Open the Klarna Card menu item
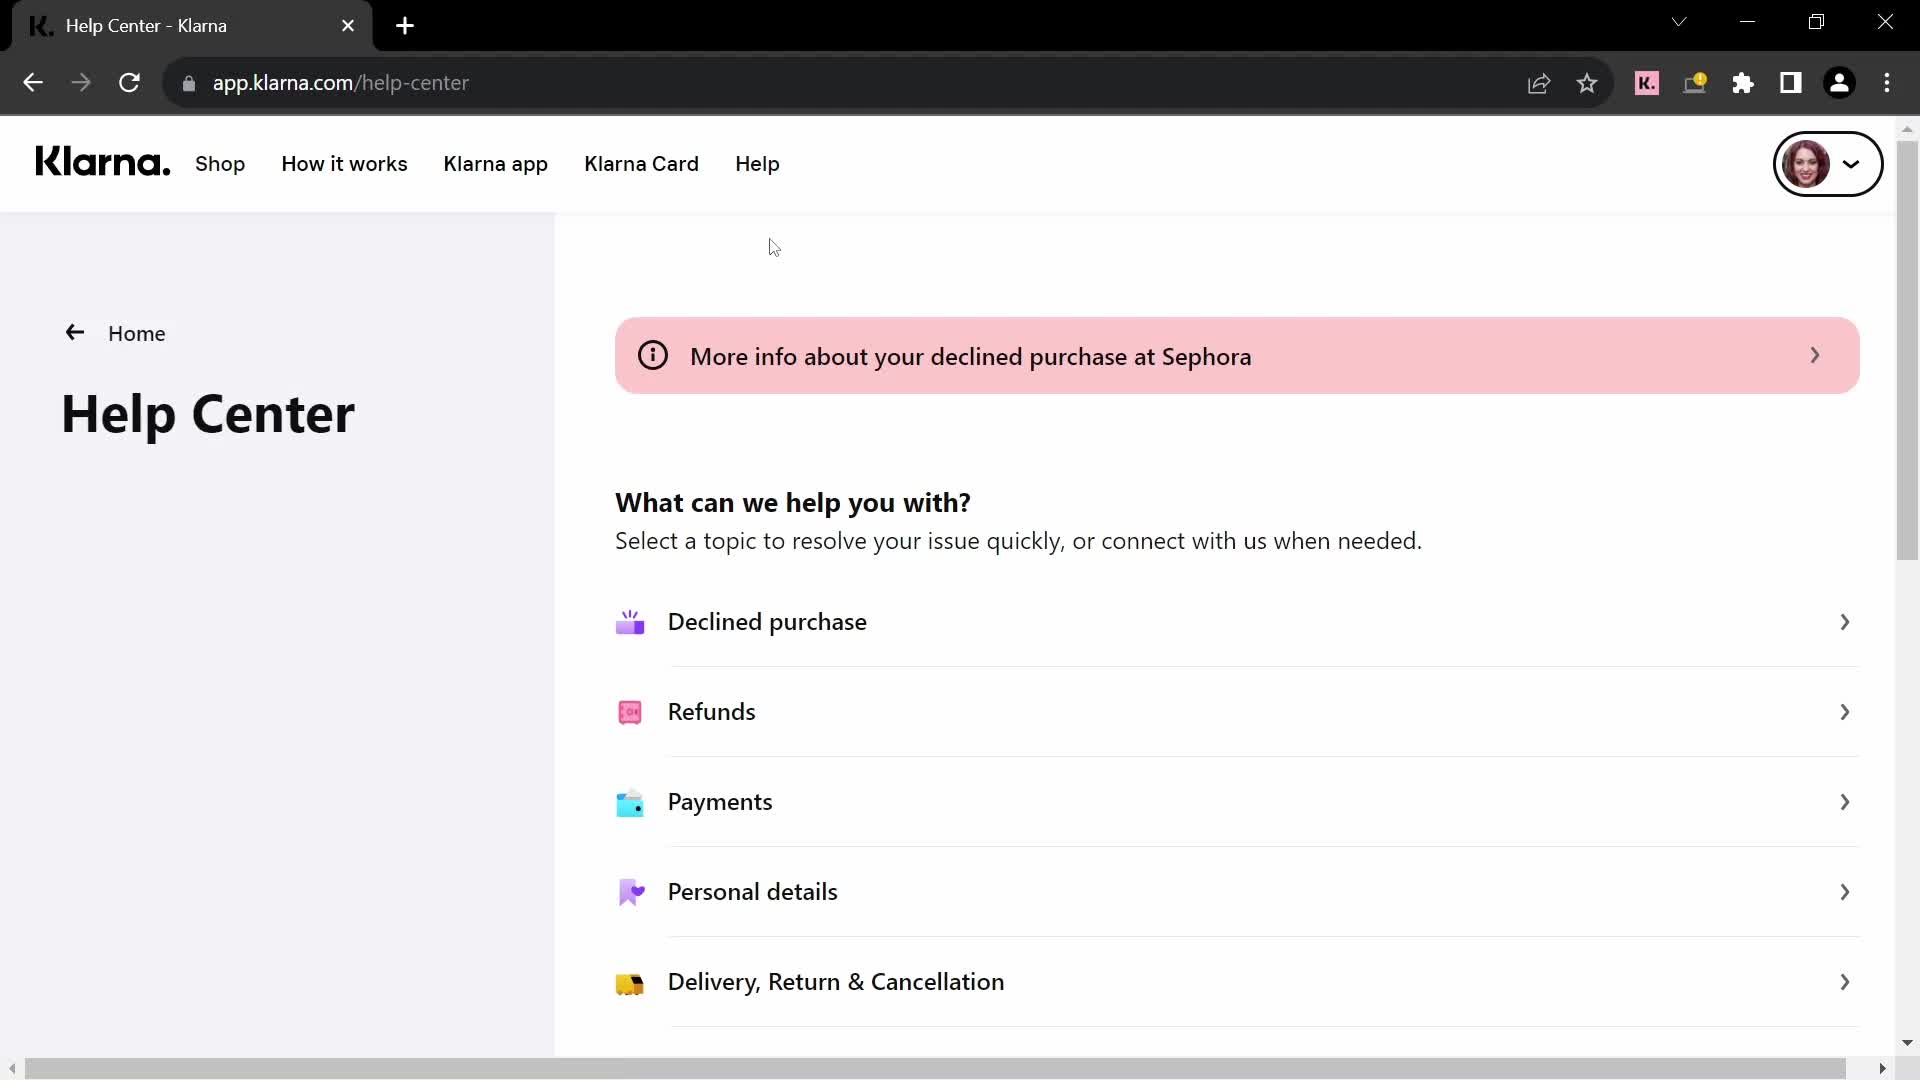Viewport: 1920px width, 1080px height. pos(642,164)
